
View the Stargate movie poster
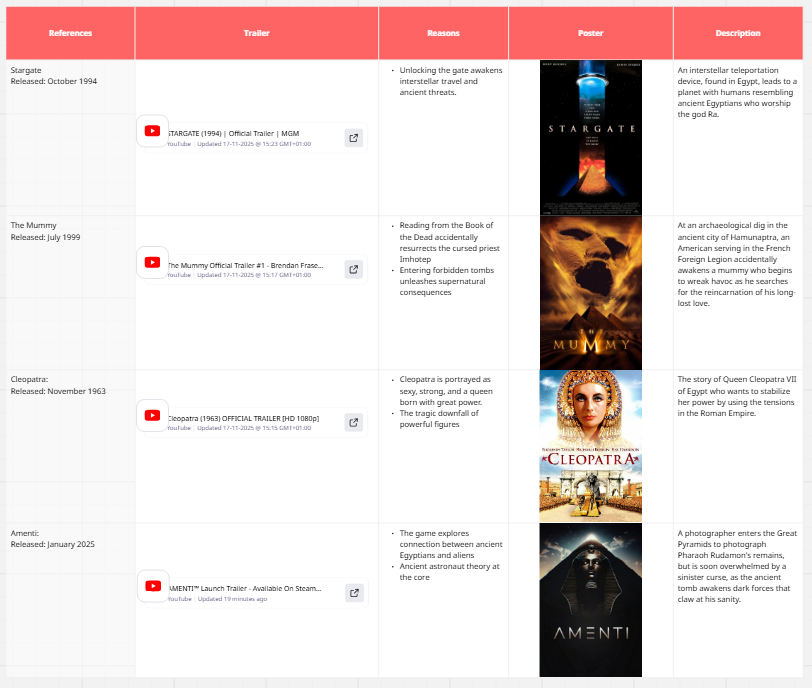[x=590, y=138]
